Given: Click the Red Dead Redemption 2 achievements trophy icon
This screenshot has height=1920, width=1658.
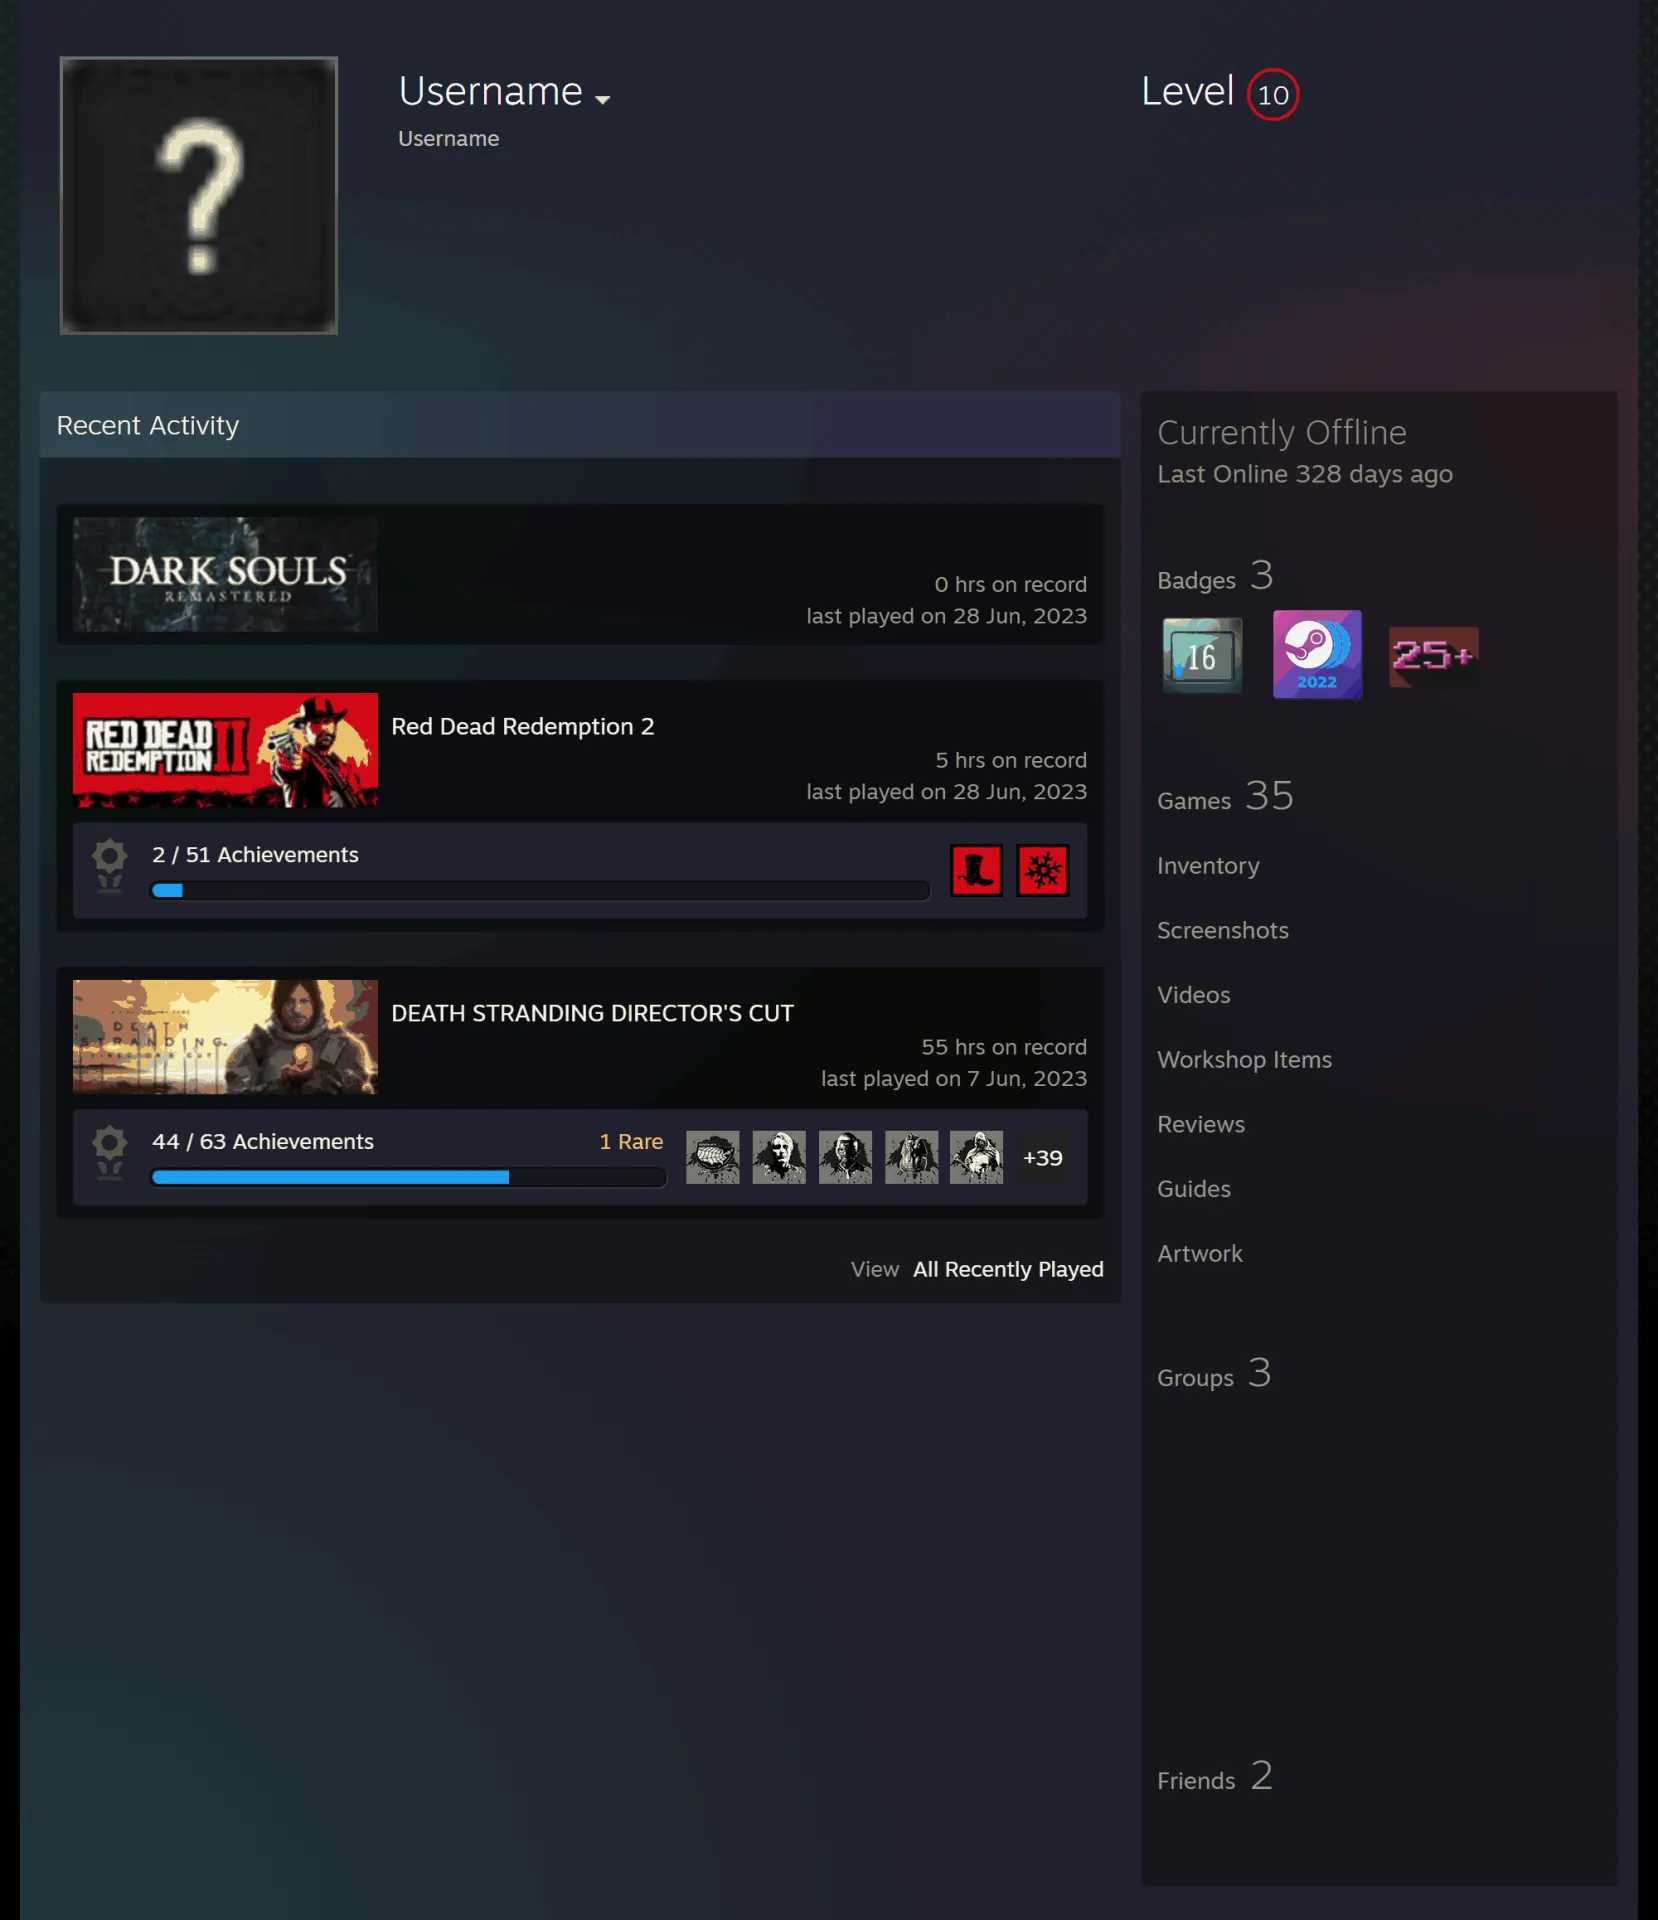Looking at the screenshot, I should click(x=110, y=866).
